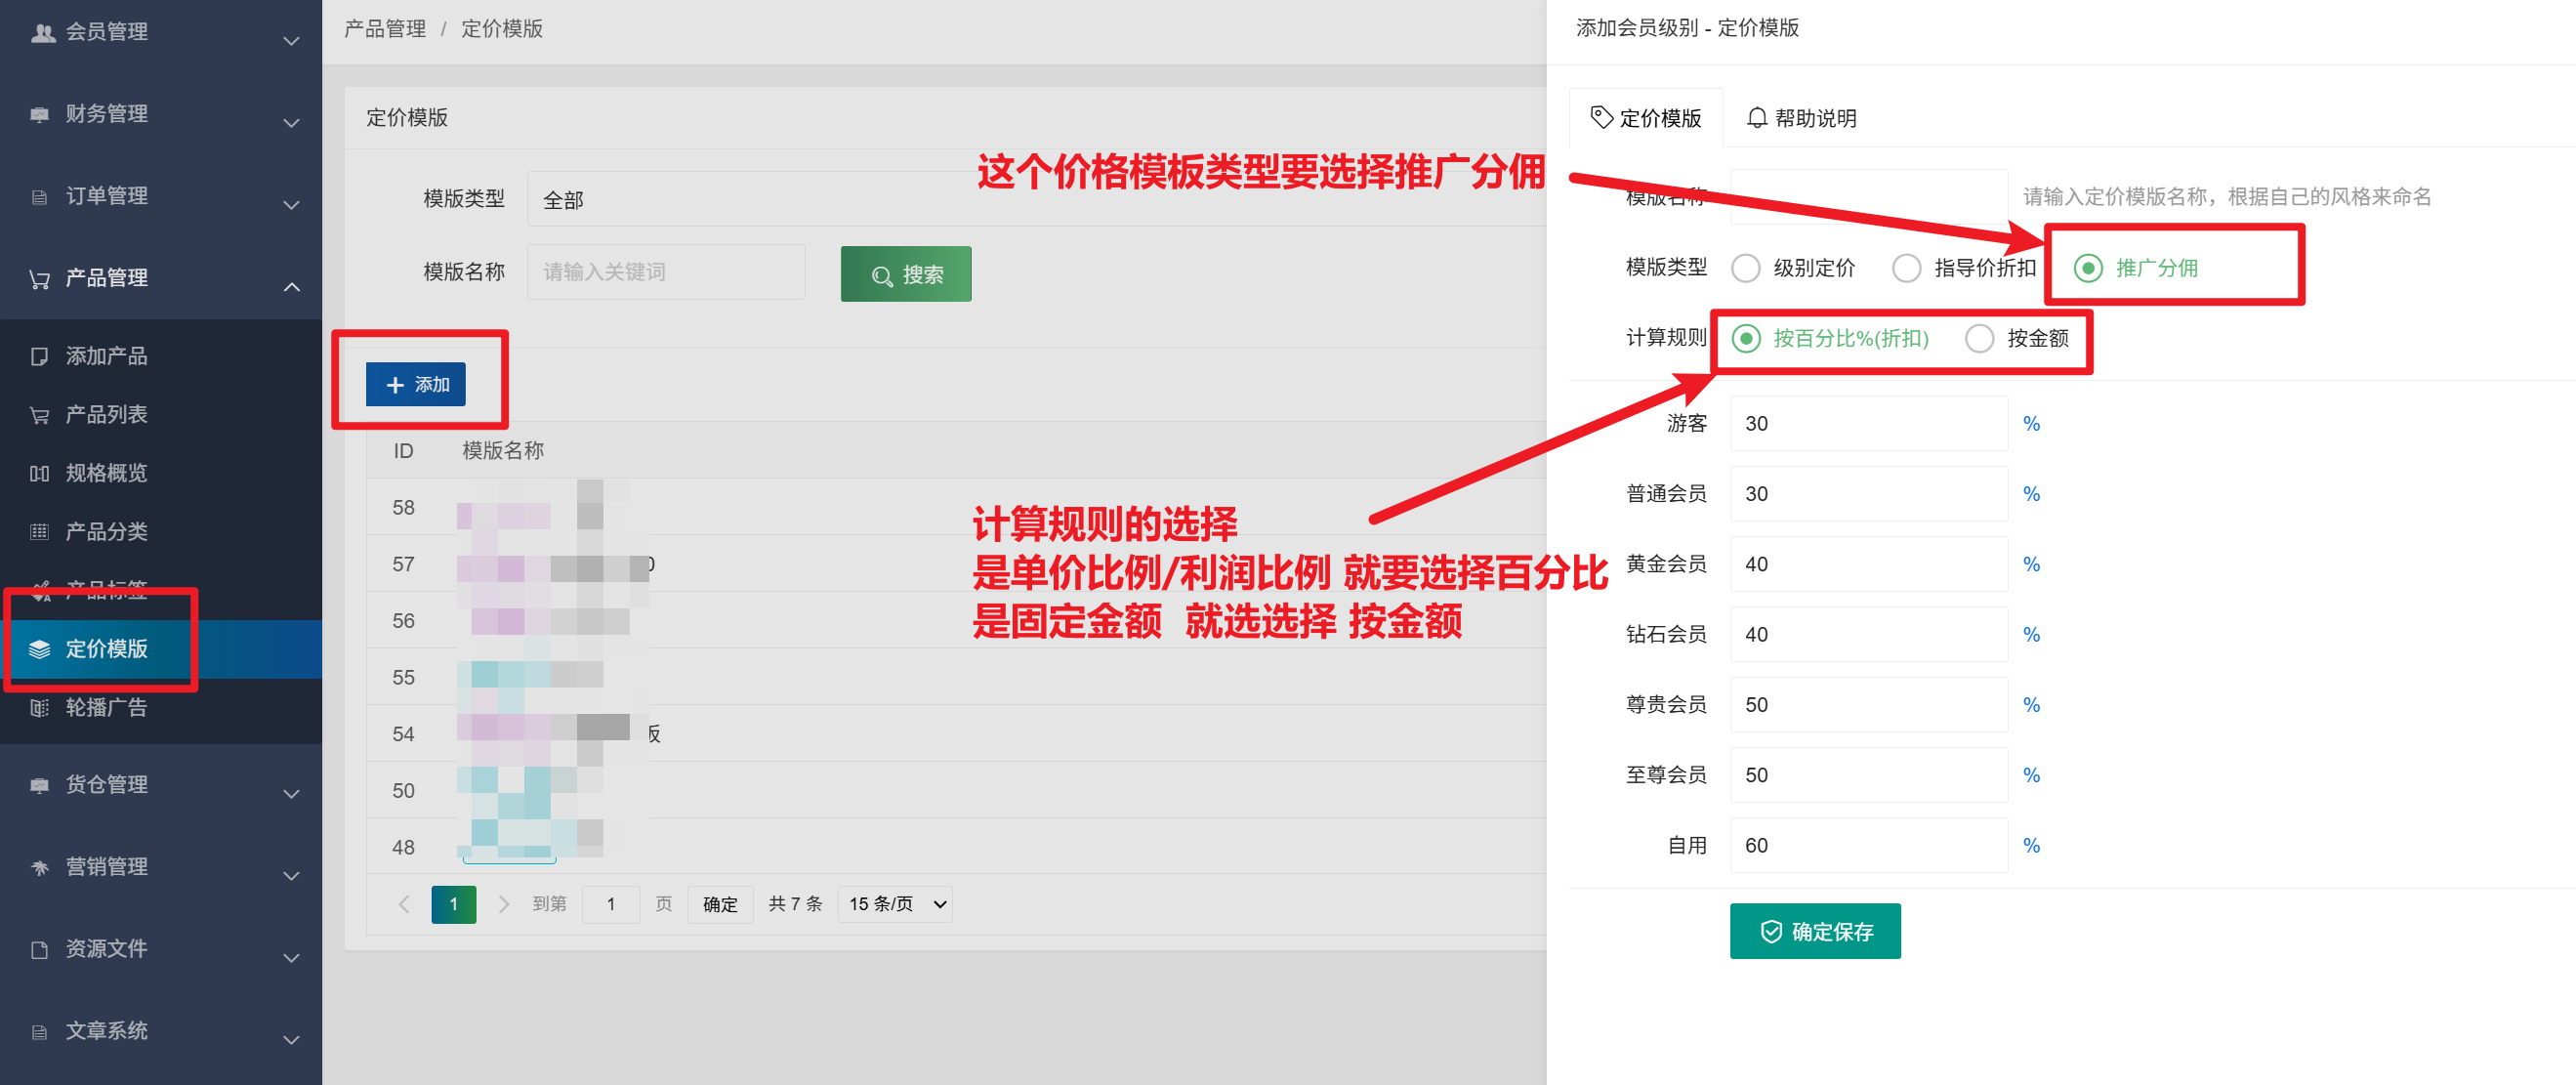Click the 会员管理 people icon in the sidebar

click(x=42, y=33)
